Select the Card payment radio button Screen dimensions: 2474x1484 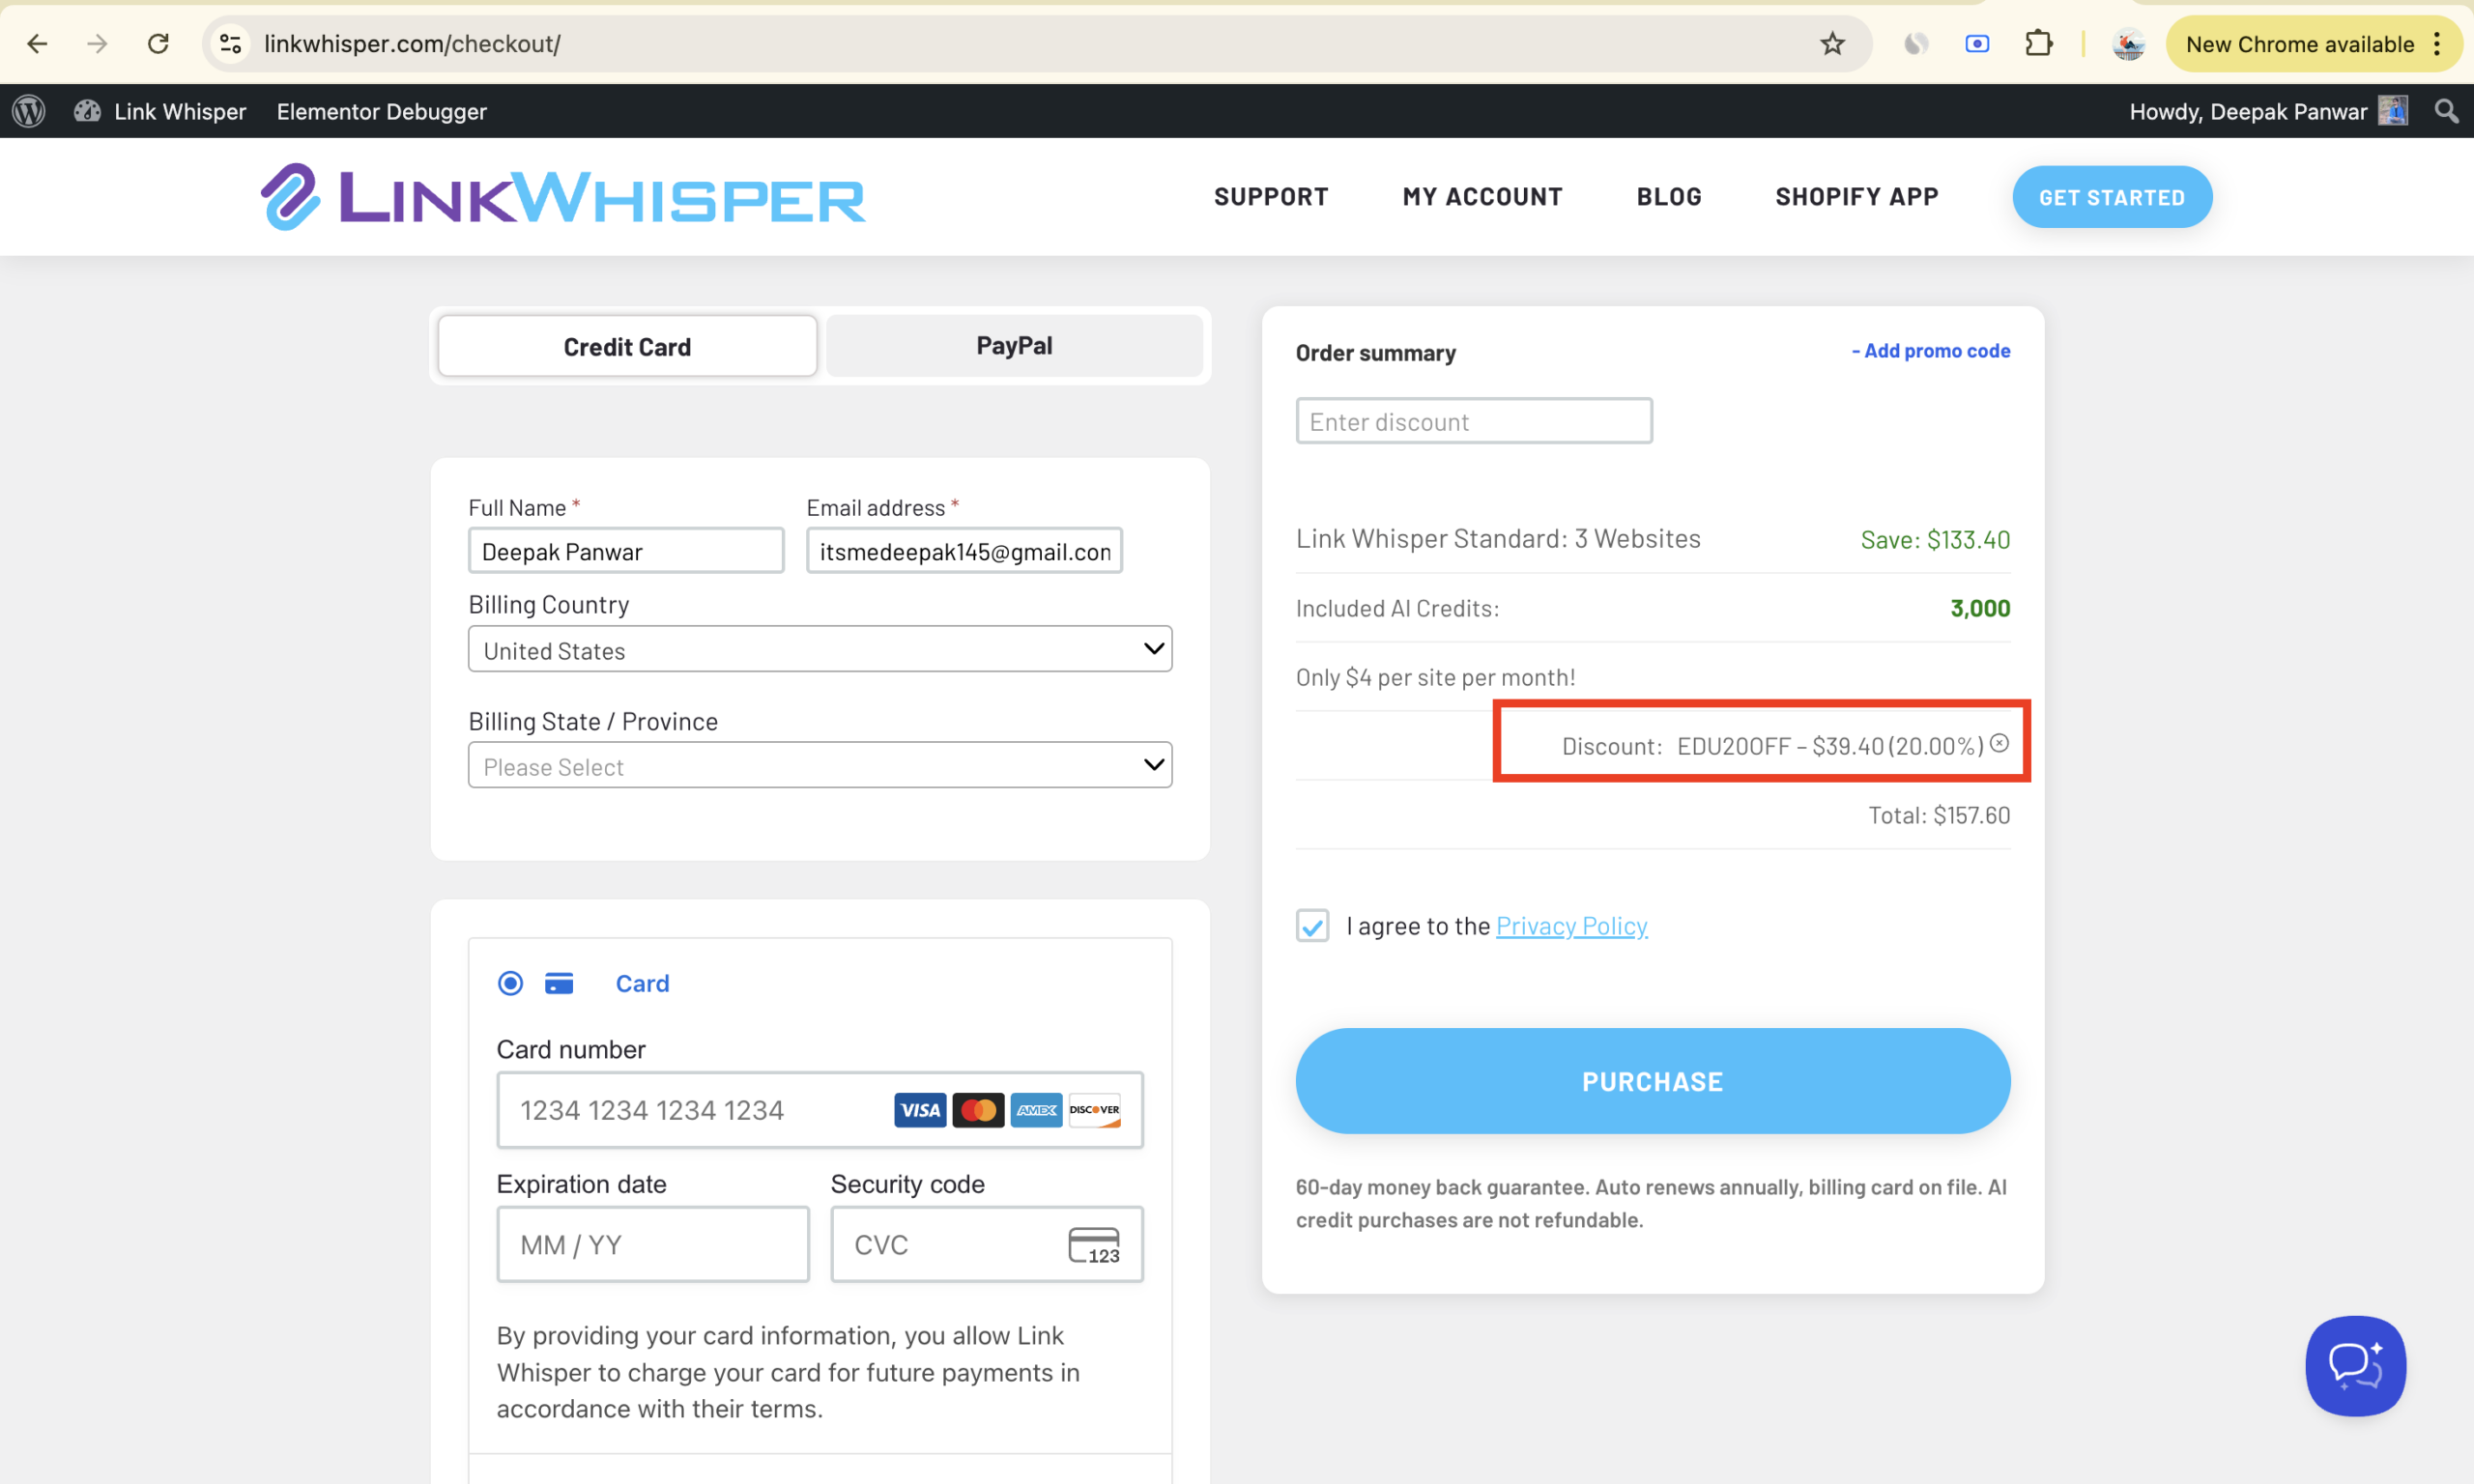pyautogui.click(x=510, y=984)
